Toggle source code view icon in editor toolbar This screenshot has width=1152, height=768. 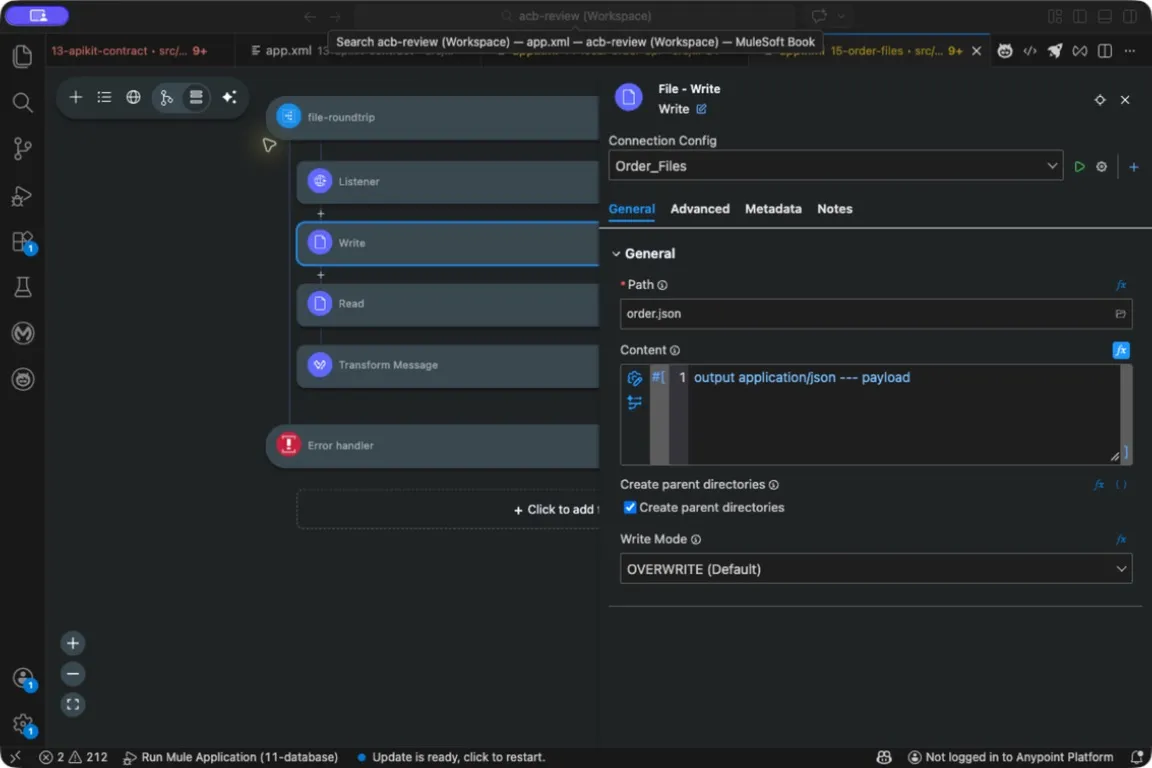tap(1030, 51)
